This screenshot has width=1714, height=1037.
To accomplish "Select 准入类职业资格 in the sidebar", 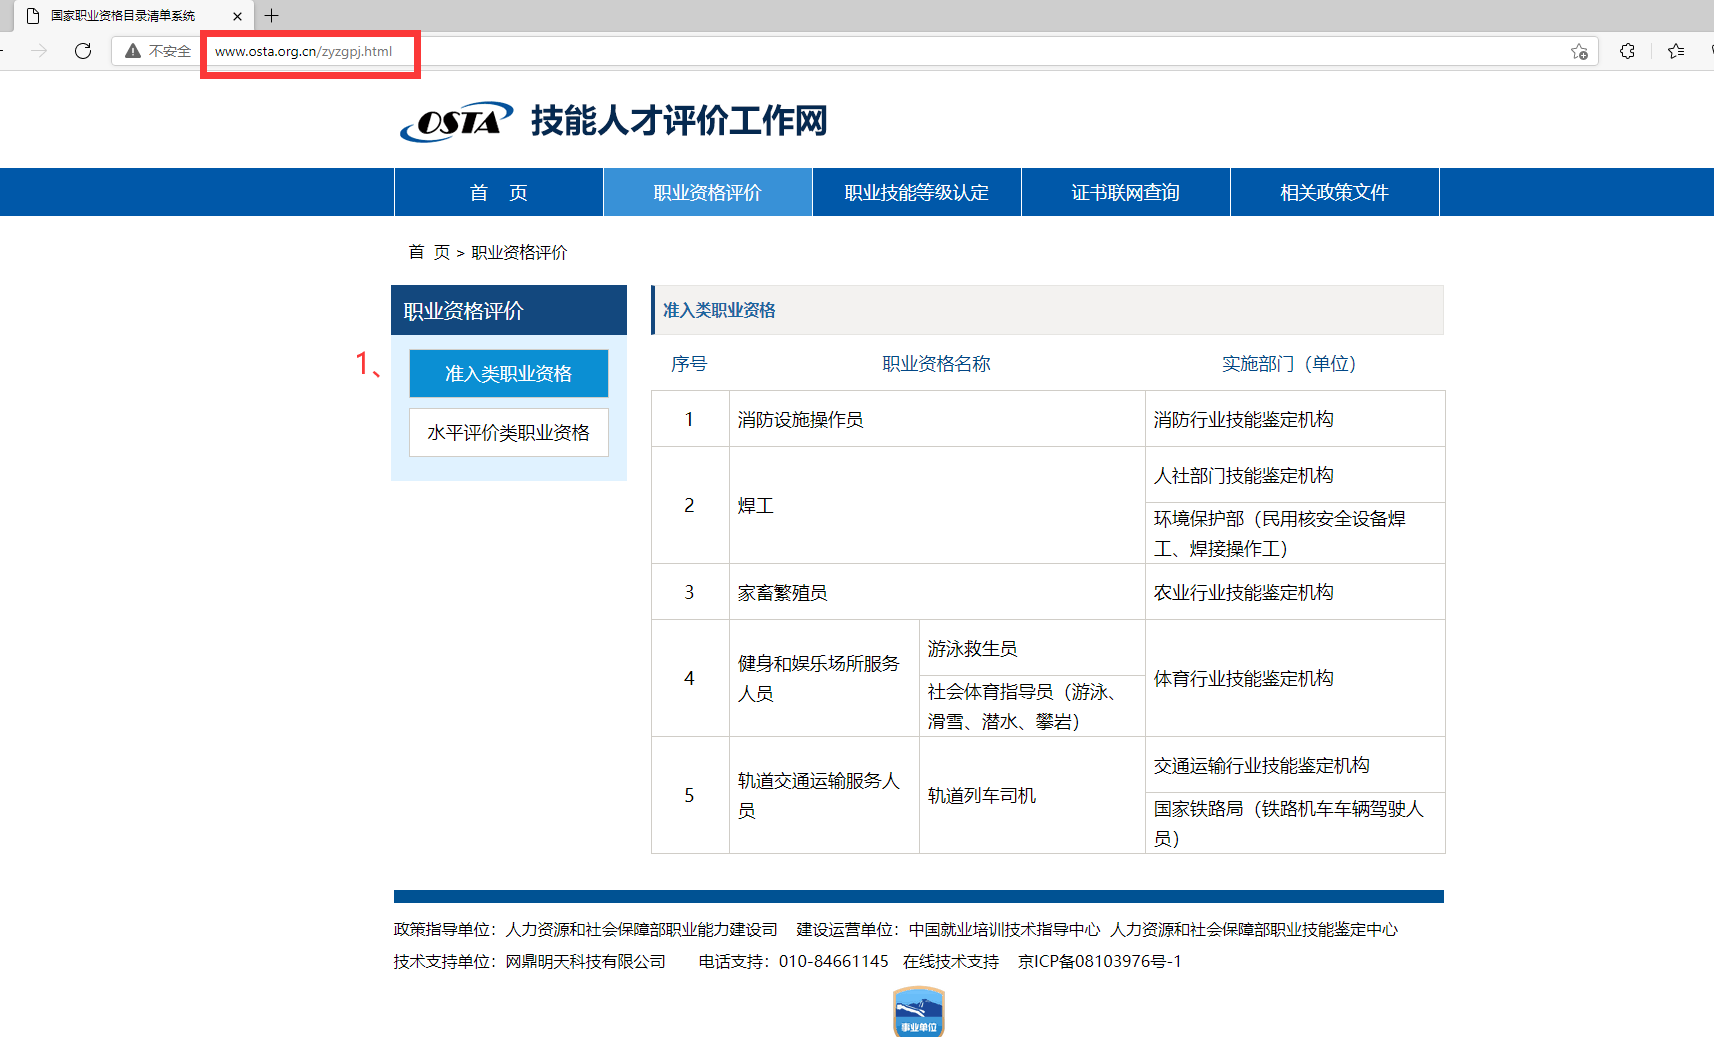I will [x=508, y=373].
